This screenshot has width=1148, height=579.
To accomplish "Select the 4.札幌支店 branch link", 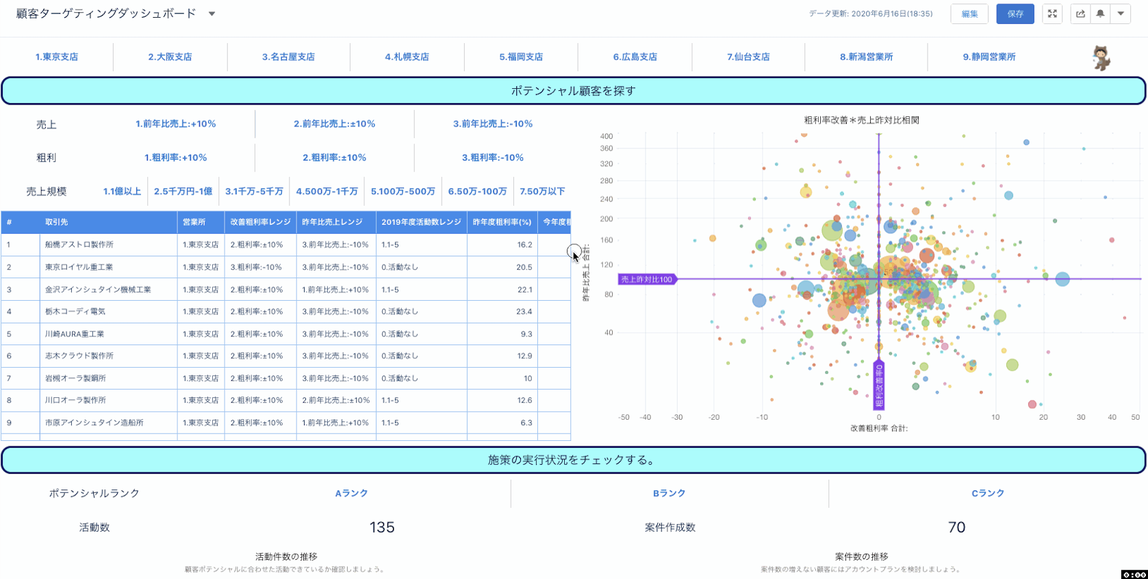I will coord(406,56).
